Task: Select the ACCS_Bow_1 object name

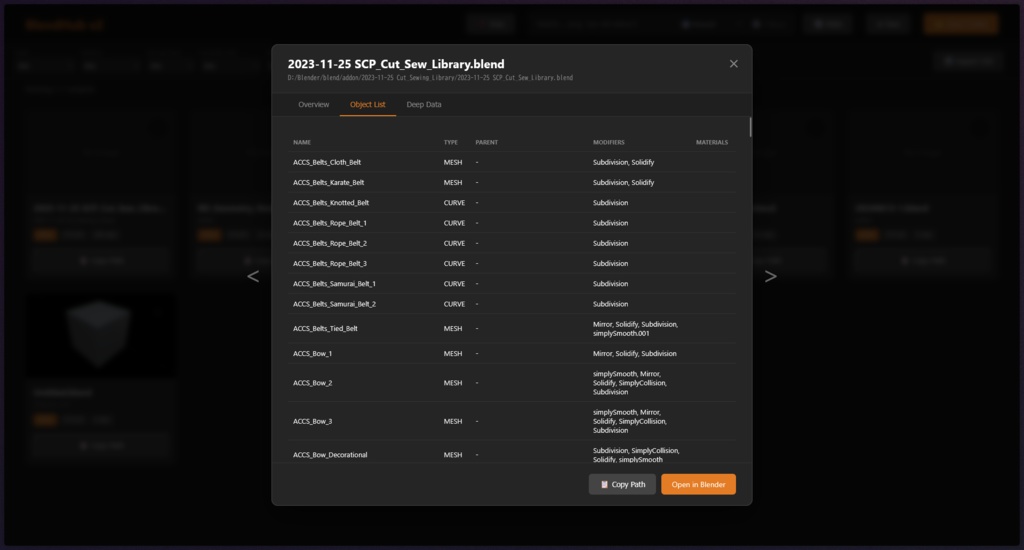Action: pyautogui.click(x=312, y=353)
